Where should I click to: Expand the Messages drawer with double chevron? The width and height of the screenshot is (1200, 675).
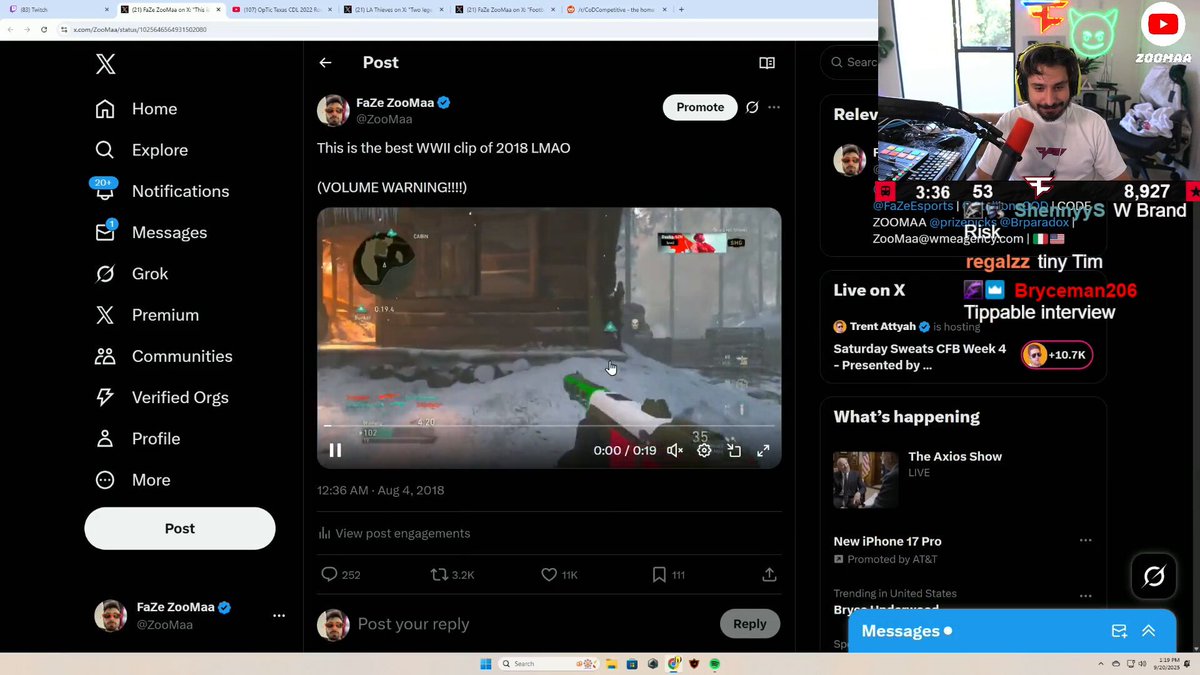pos(1148,631)
